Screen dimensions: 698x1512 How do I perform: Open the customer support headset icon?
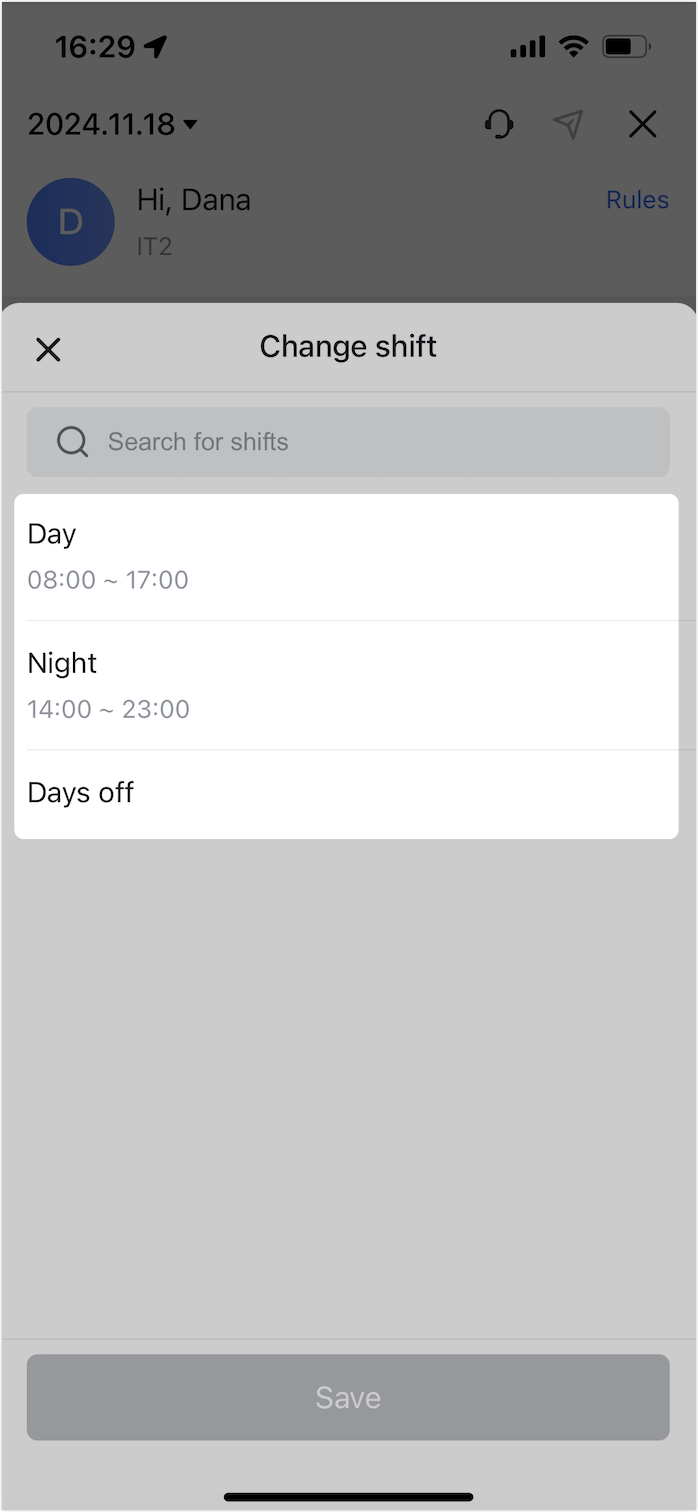[499, 124]
